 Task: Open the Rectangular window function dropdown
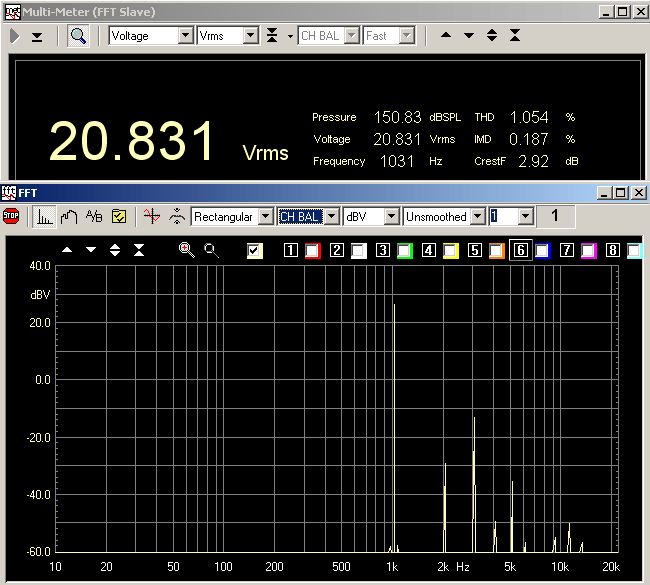[x=265, y=216]
